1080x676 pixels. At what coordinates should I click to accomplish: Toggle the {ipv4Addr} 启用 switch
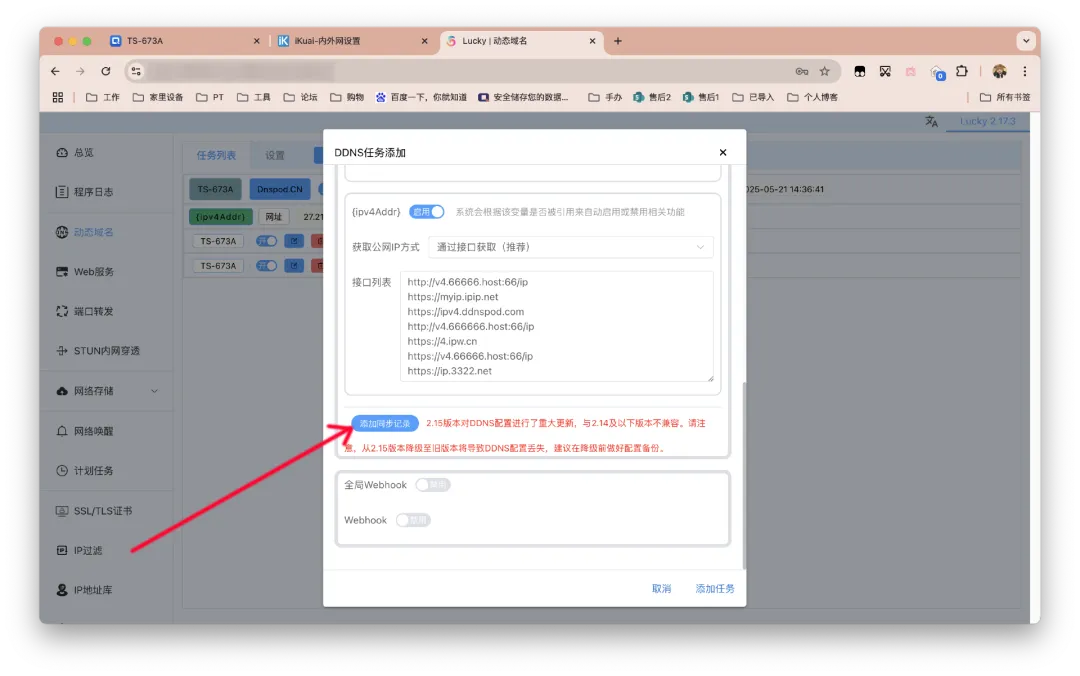point(427,212)
